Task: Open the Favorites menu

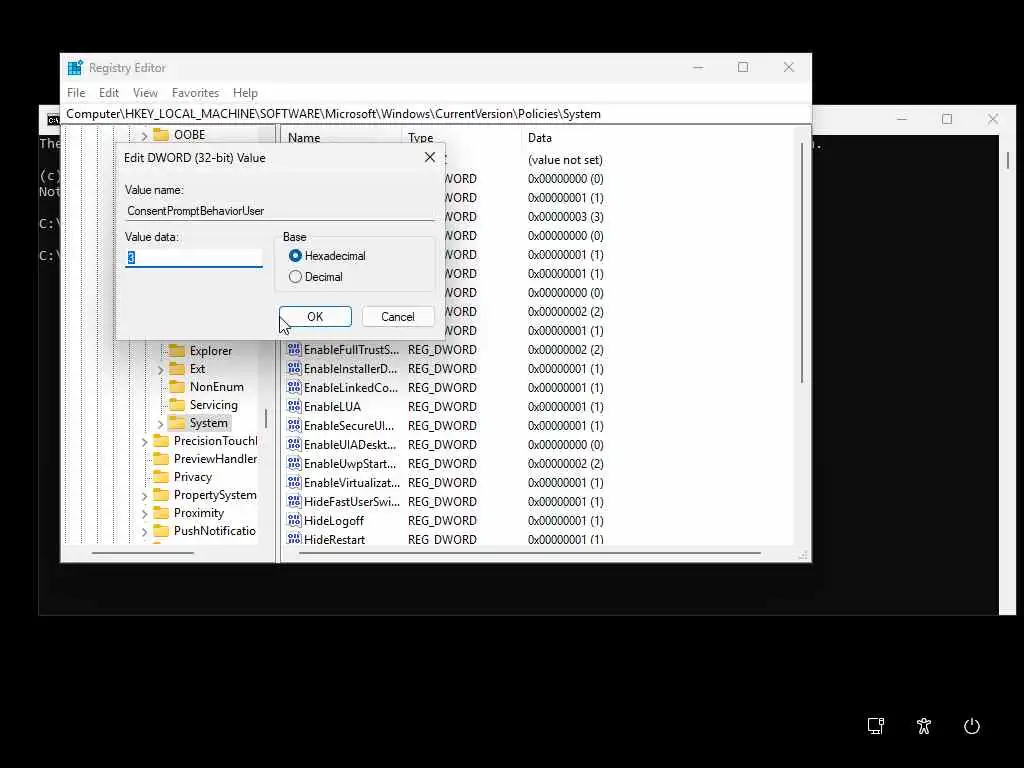Action: point(195,93)
